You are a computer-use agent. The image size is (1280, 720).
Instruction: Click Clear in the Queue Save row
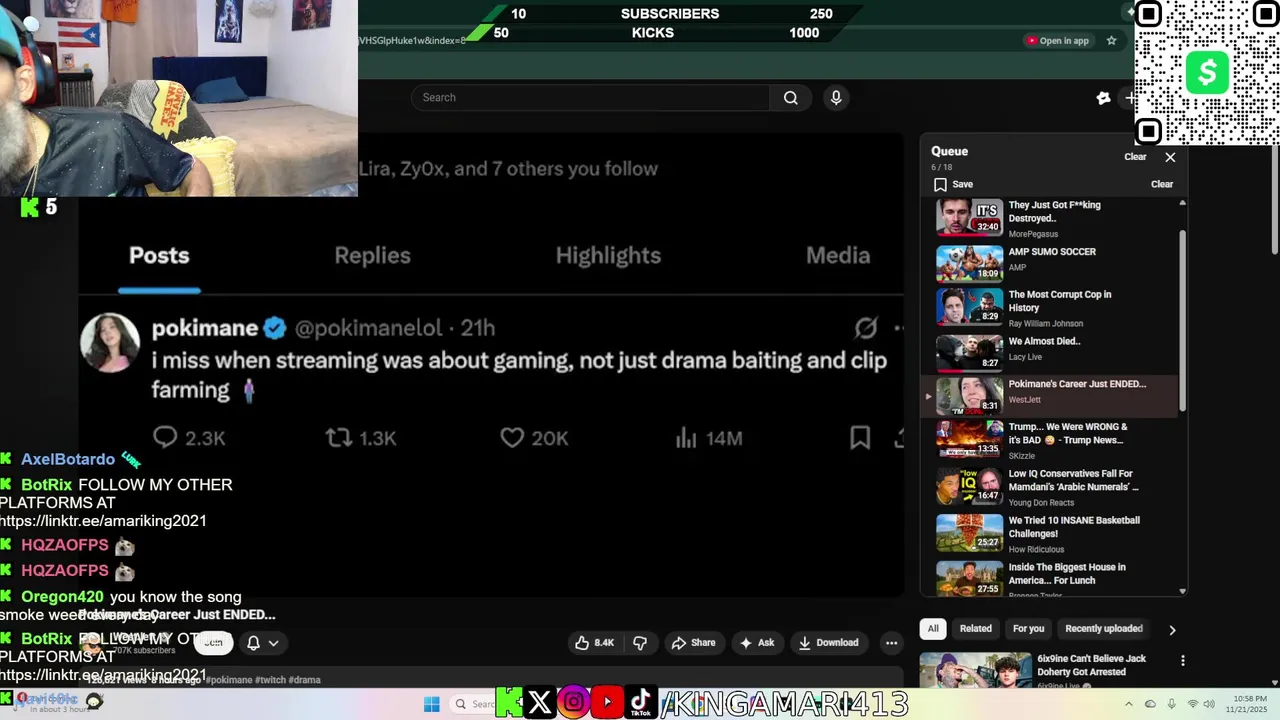point(1162,184)
